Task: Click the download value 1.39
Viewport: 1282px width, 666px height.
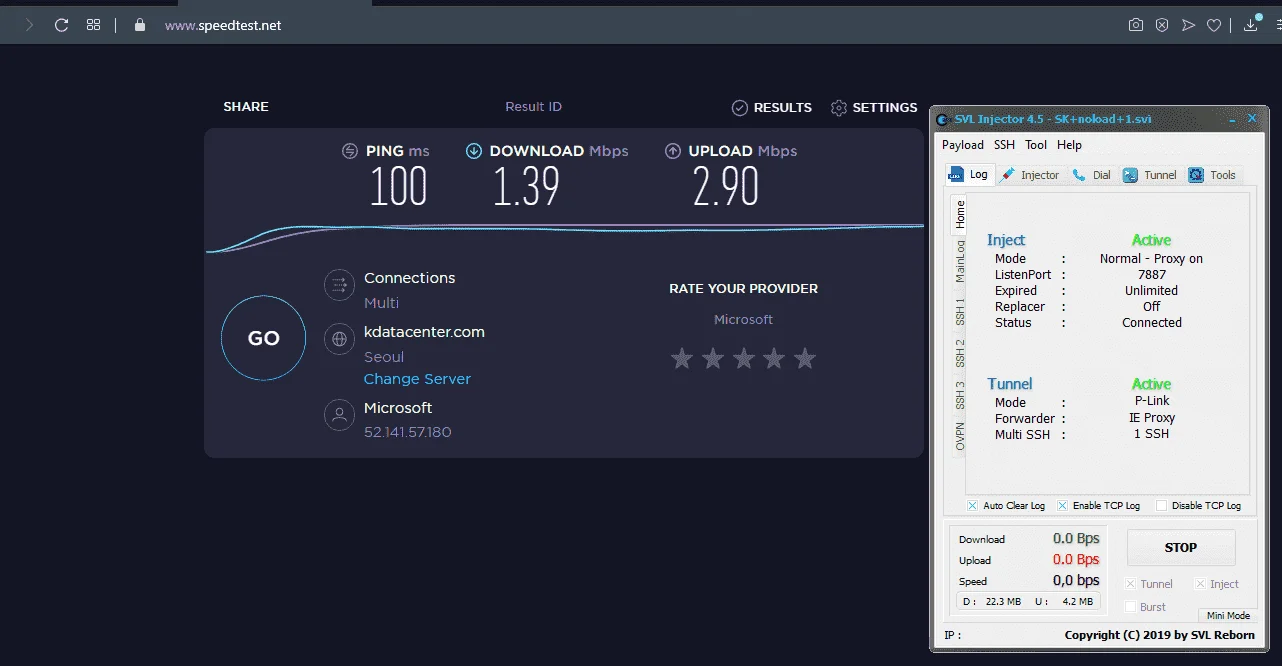Action: 526,187
